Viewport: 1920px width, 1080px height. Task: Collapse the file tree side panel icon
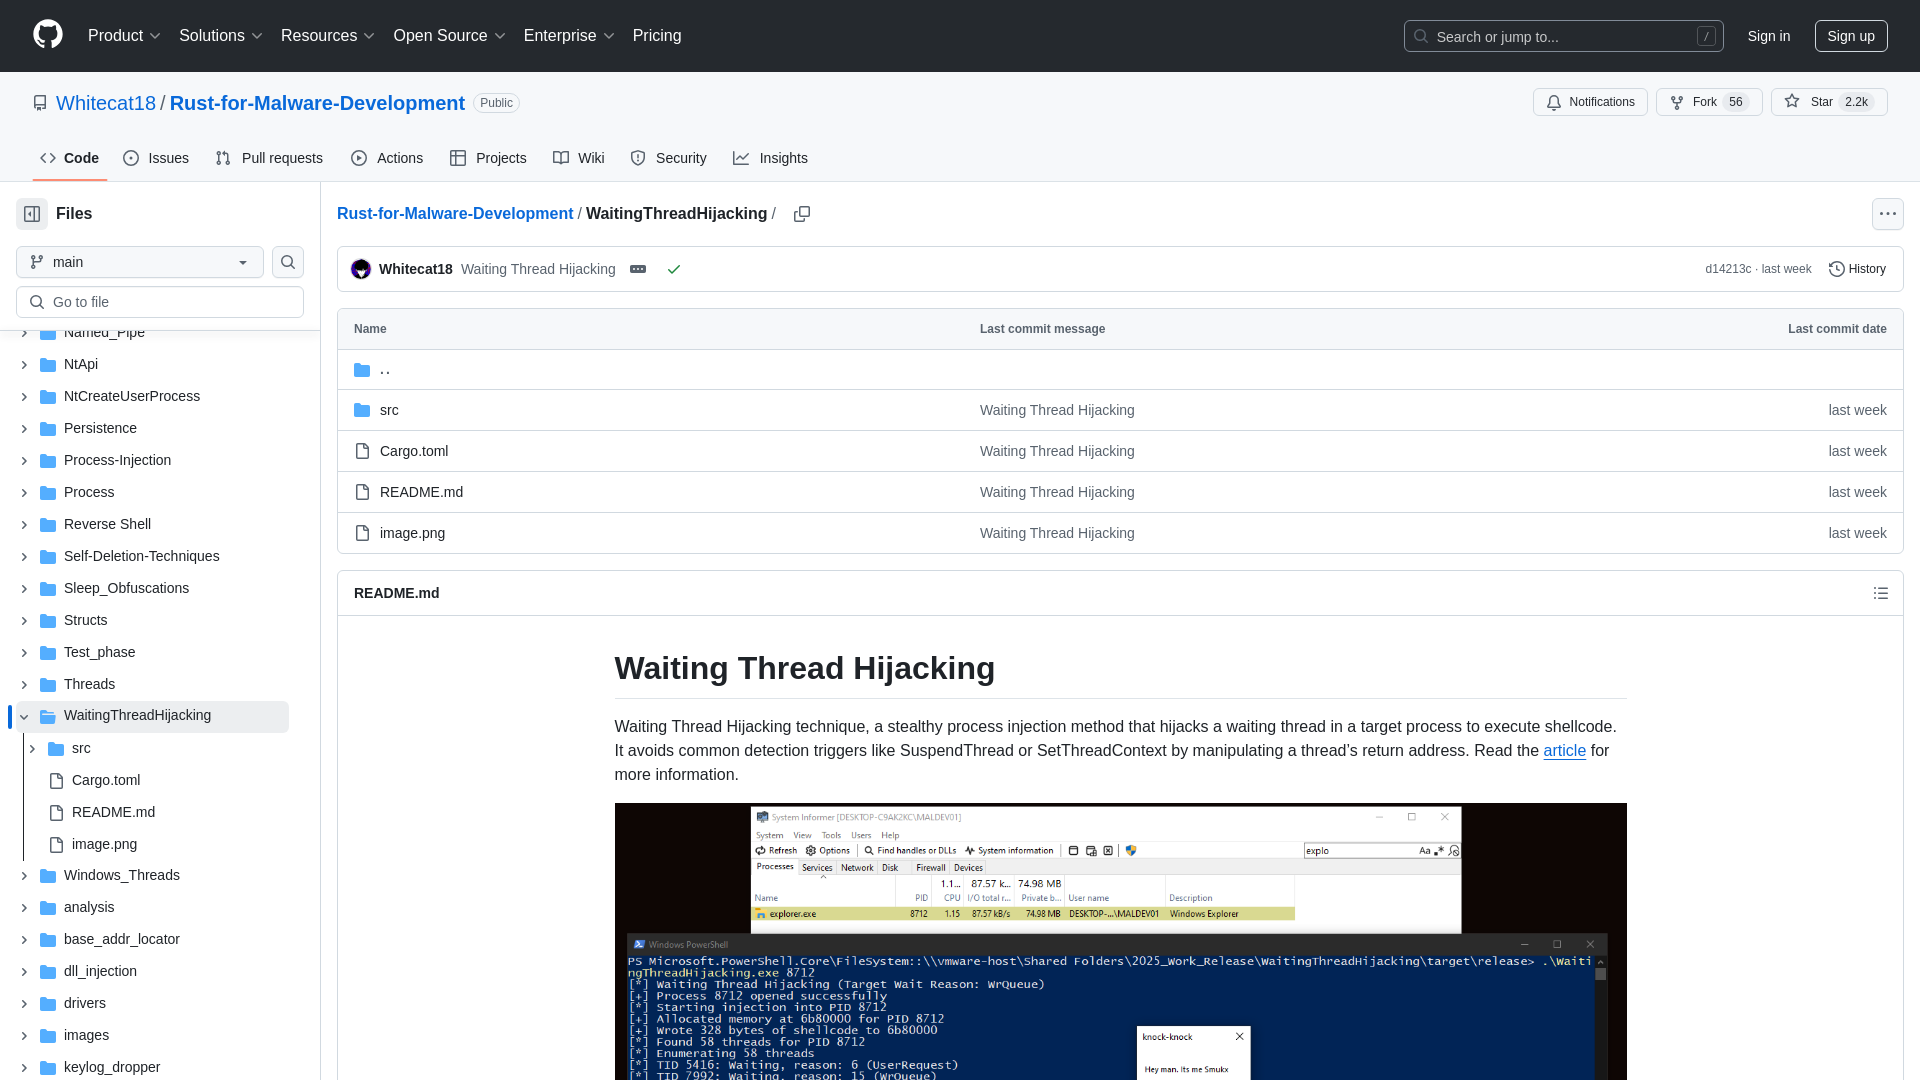click(32, 214)
